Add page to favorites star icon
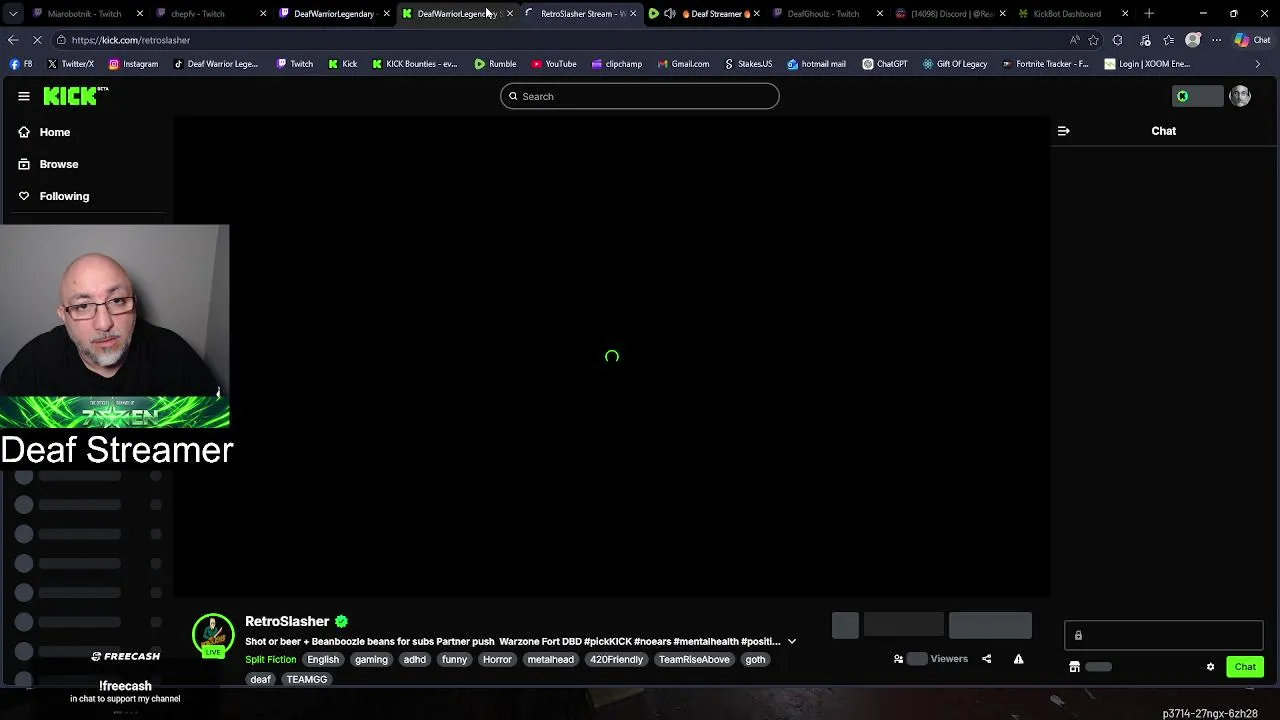 pos(1094,40)
